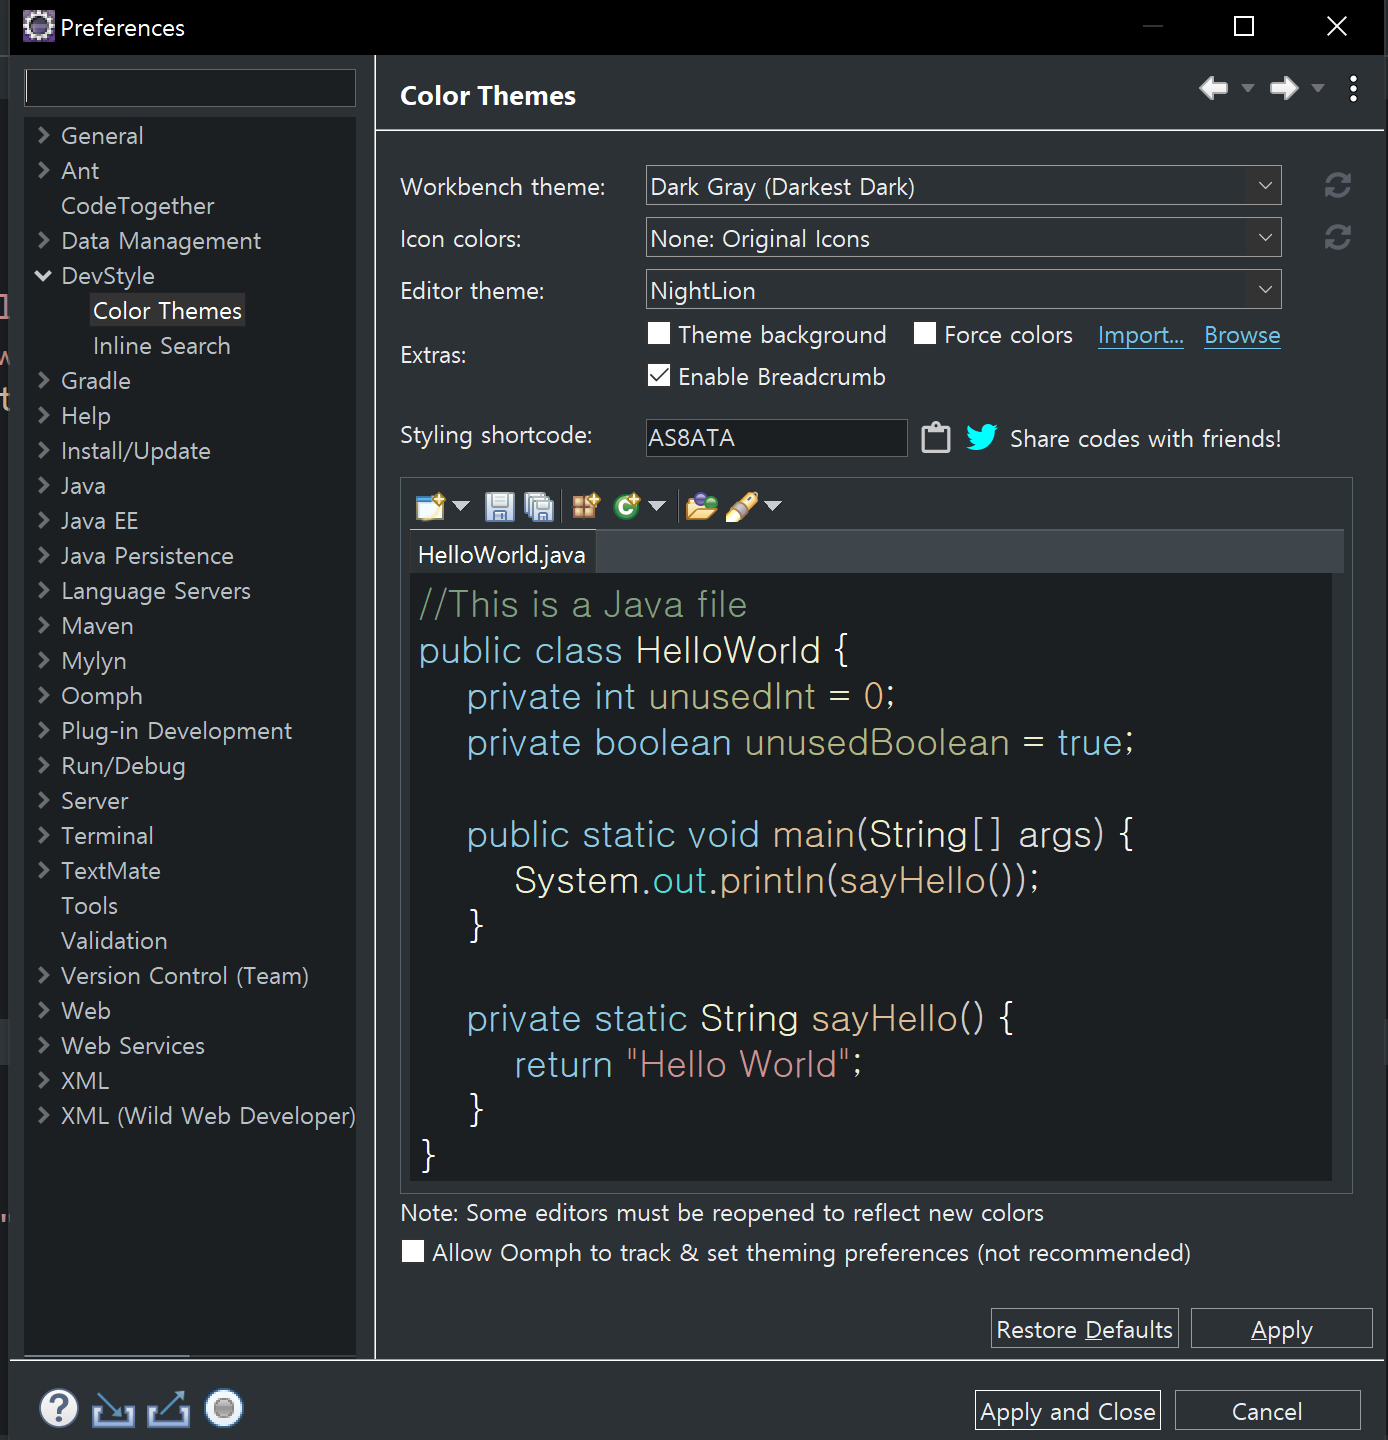This screenshot has height=1440, width=1388.
Task: Select Color Themes in the tree
Action: pyautogui.click(x=167, y=311)
